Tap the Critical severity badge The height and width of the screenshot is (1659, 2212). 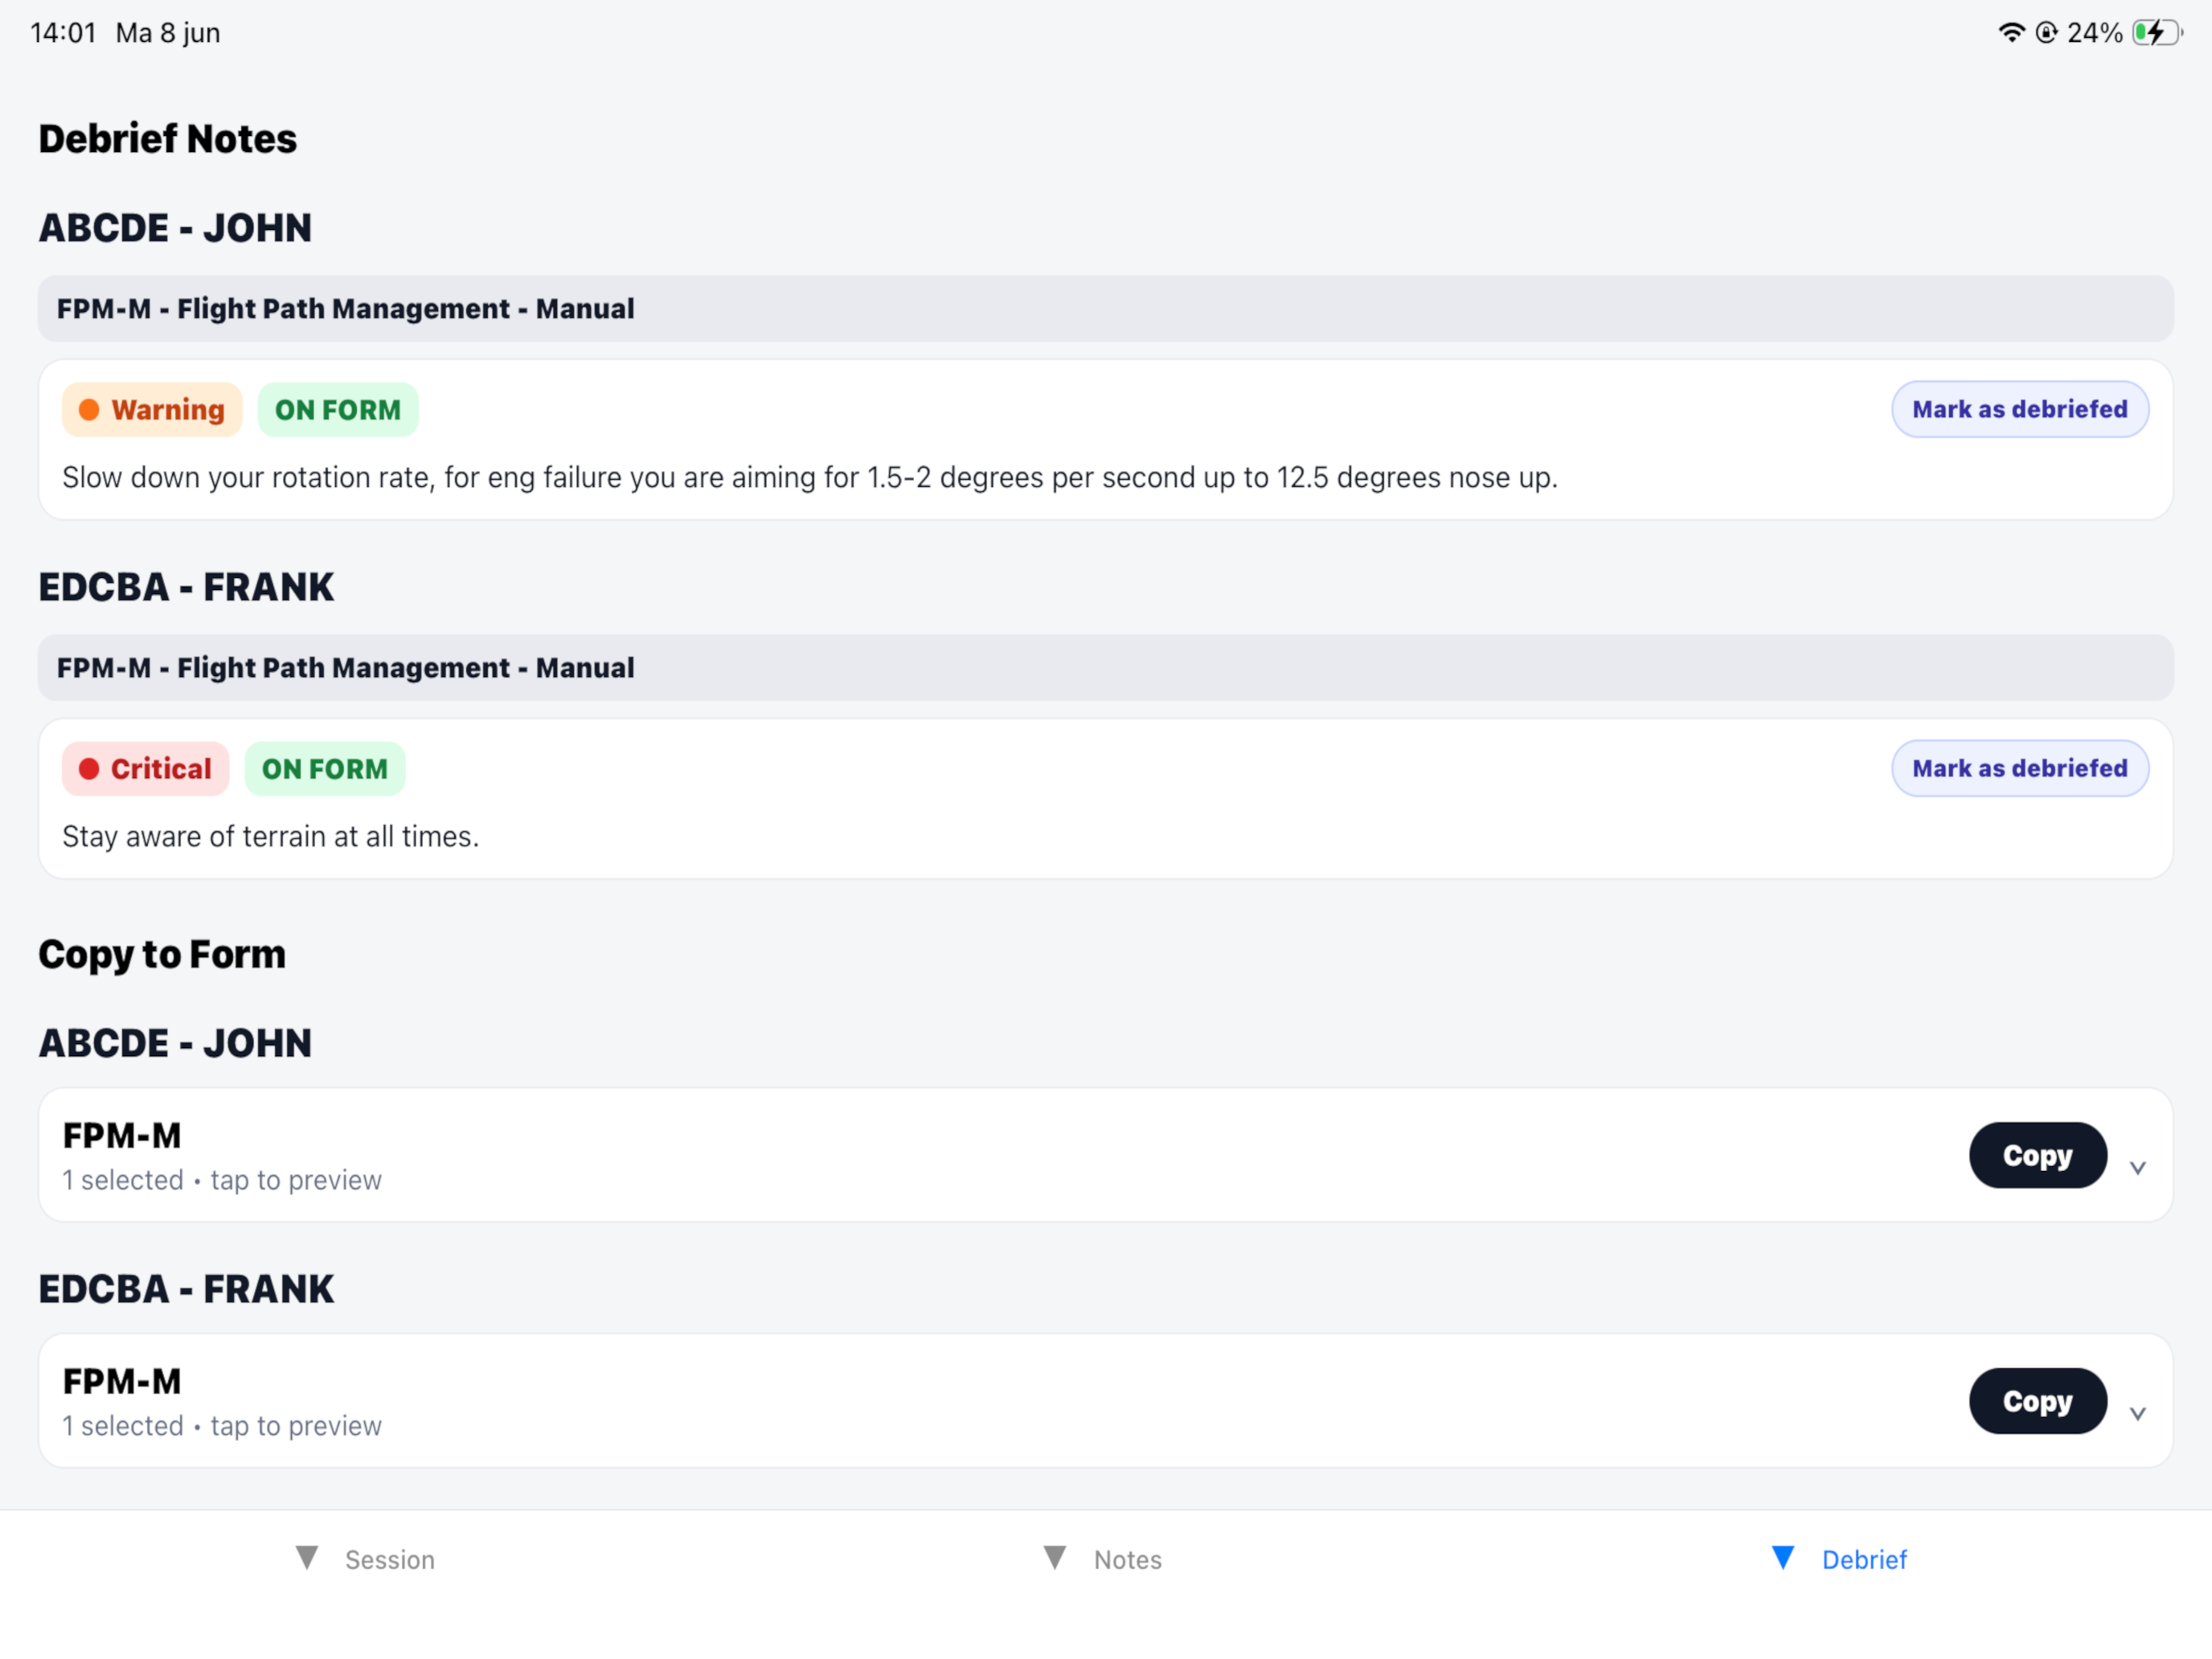(x=146, y=769)
